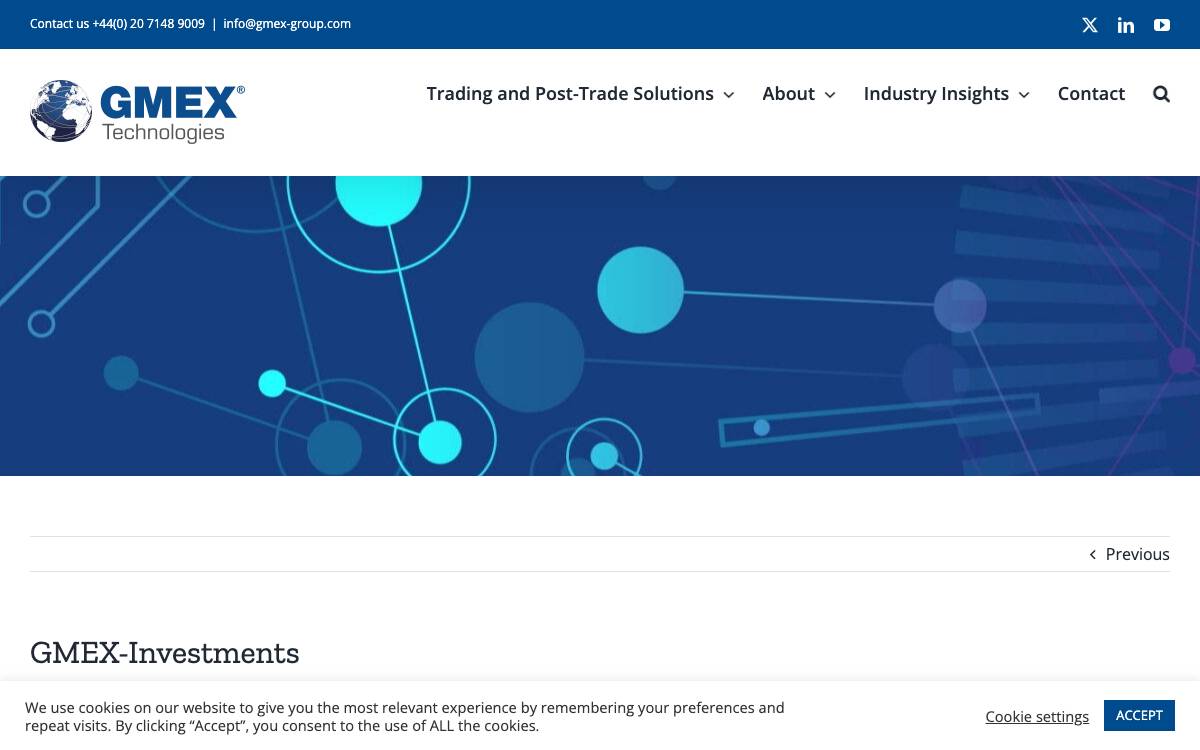Open the YouTube social link
Image resolution: width=1200 pixels, height=750 pixels.
(1162, 25)
